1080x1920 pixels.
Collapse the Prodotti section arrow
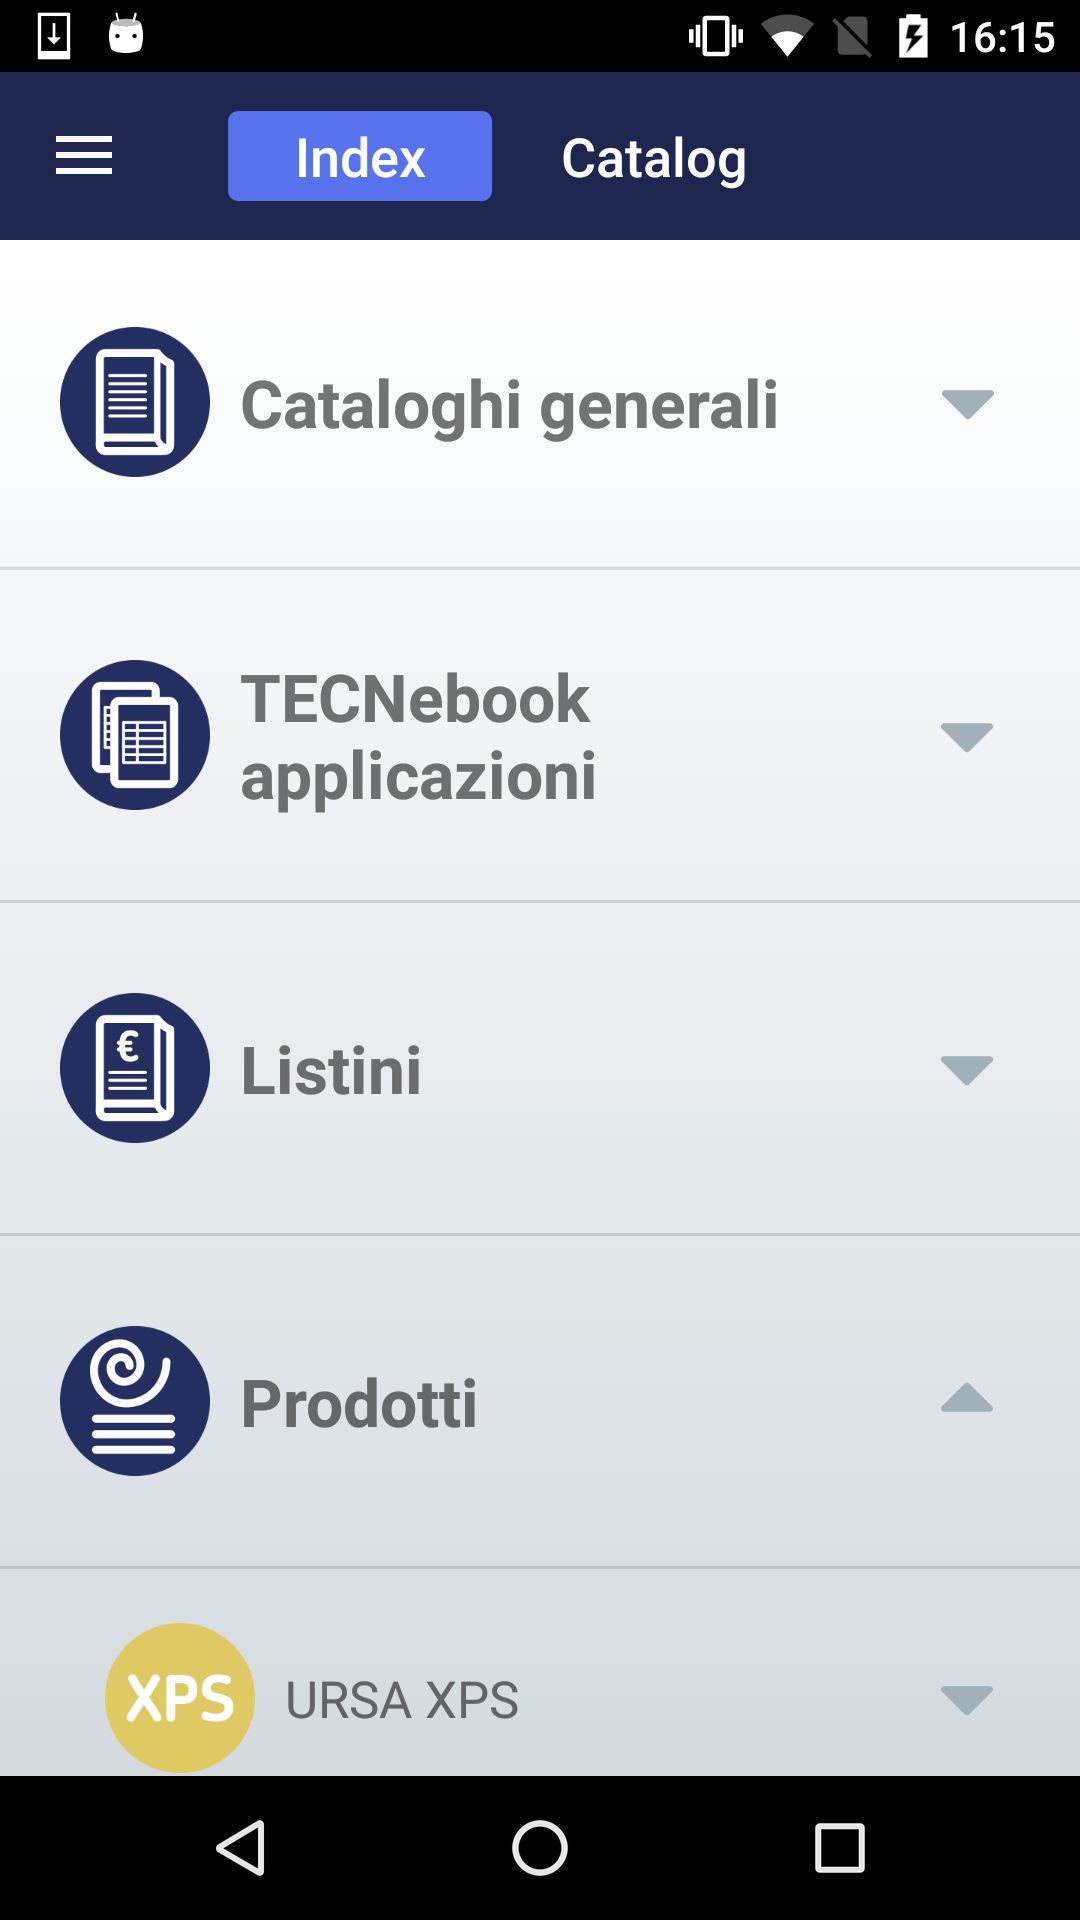tap(967, 1399)
